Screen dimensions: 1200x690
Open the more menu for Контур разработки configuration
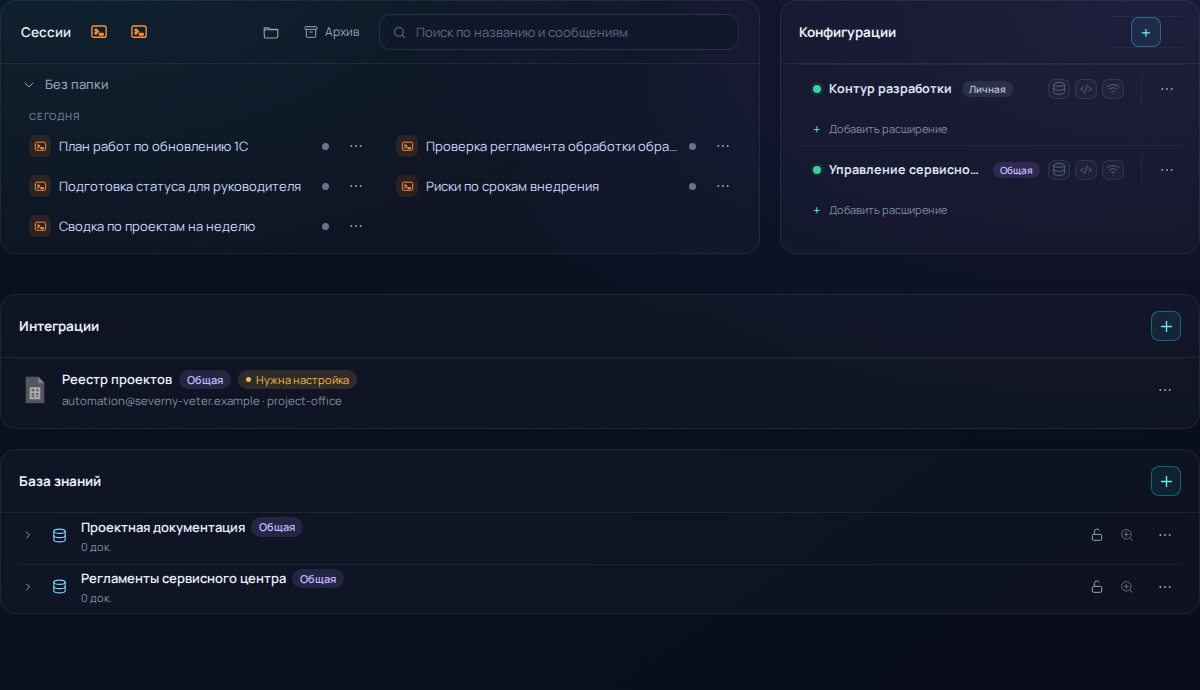click(x=1167, y=89)
